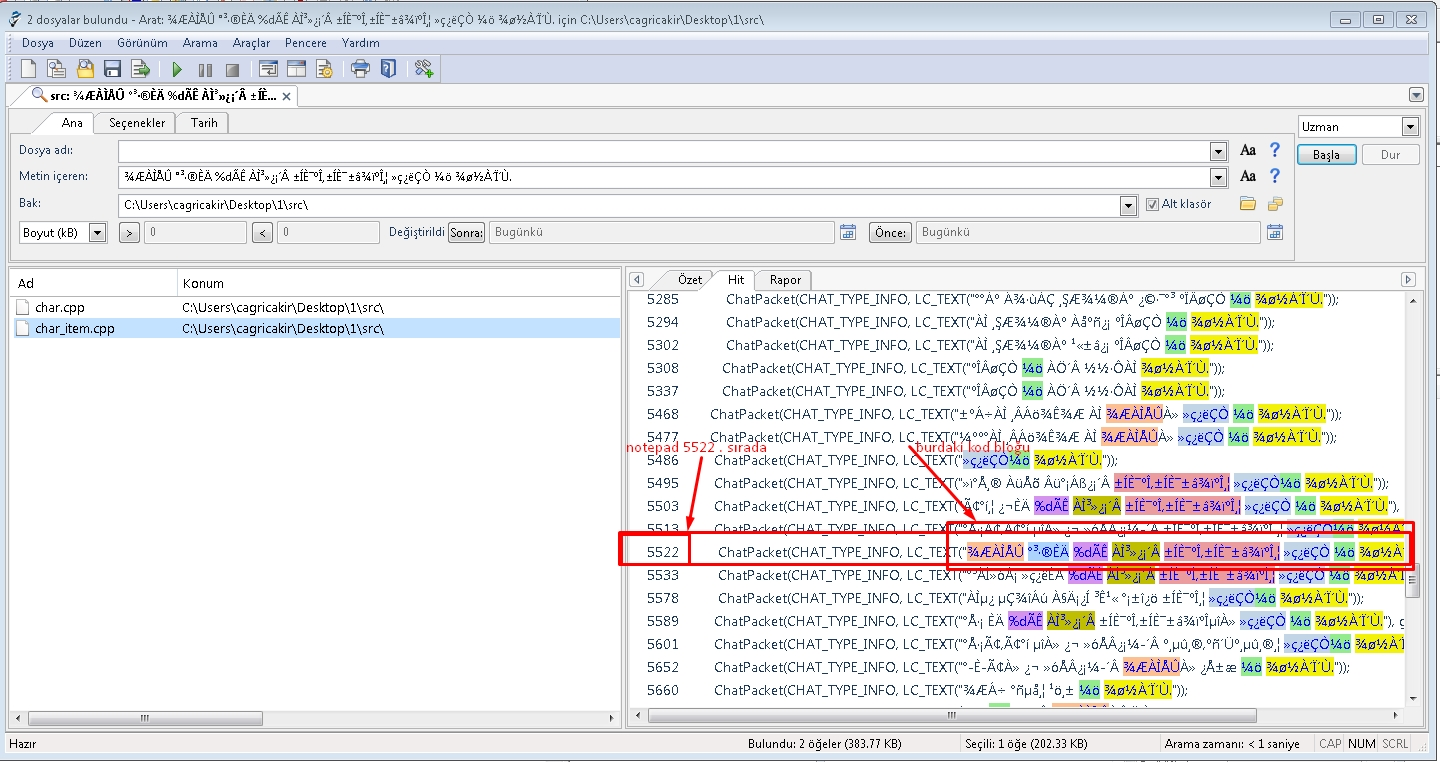The height and width of the screenshot is (762, 1440).
Task: Open the Boyut (kB) dropdown
Action: pos(96,231)
